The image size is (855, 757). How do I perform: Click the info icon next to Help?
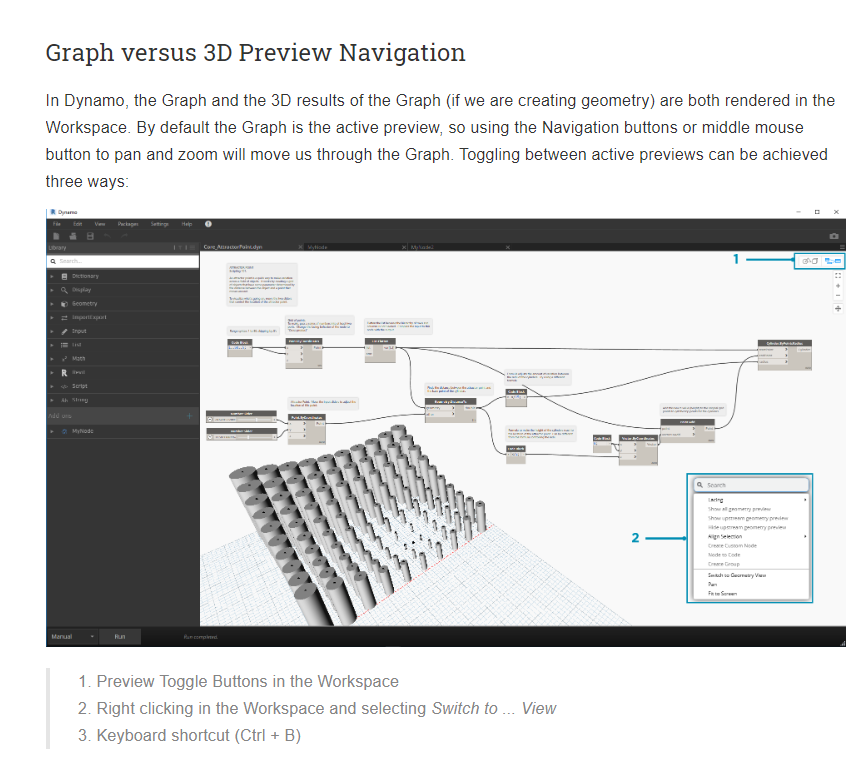point(208,224)
